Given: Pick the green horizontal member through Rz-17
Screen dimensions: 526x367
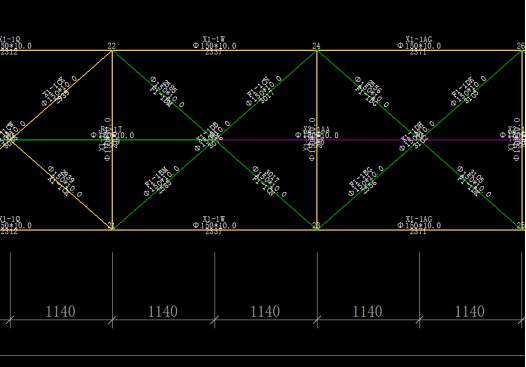Looking at the screenshot, I should pyautogui.click(x=111, y=140).
